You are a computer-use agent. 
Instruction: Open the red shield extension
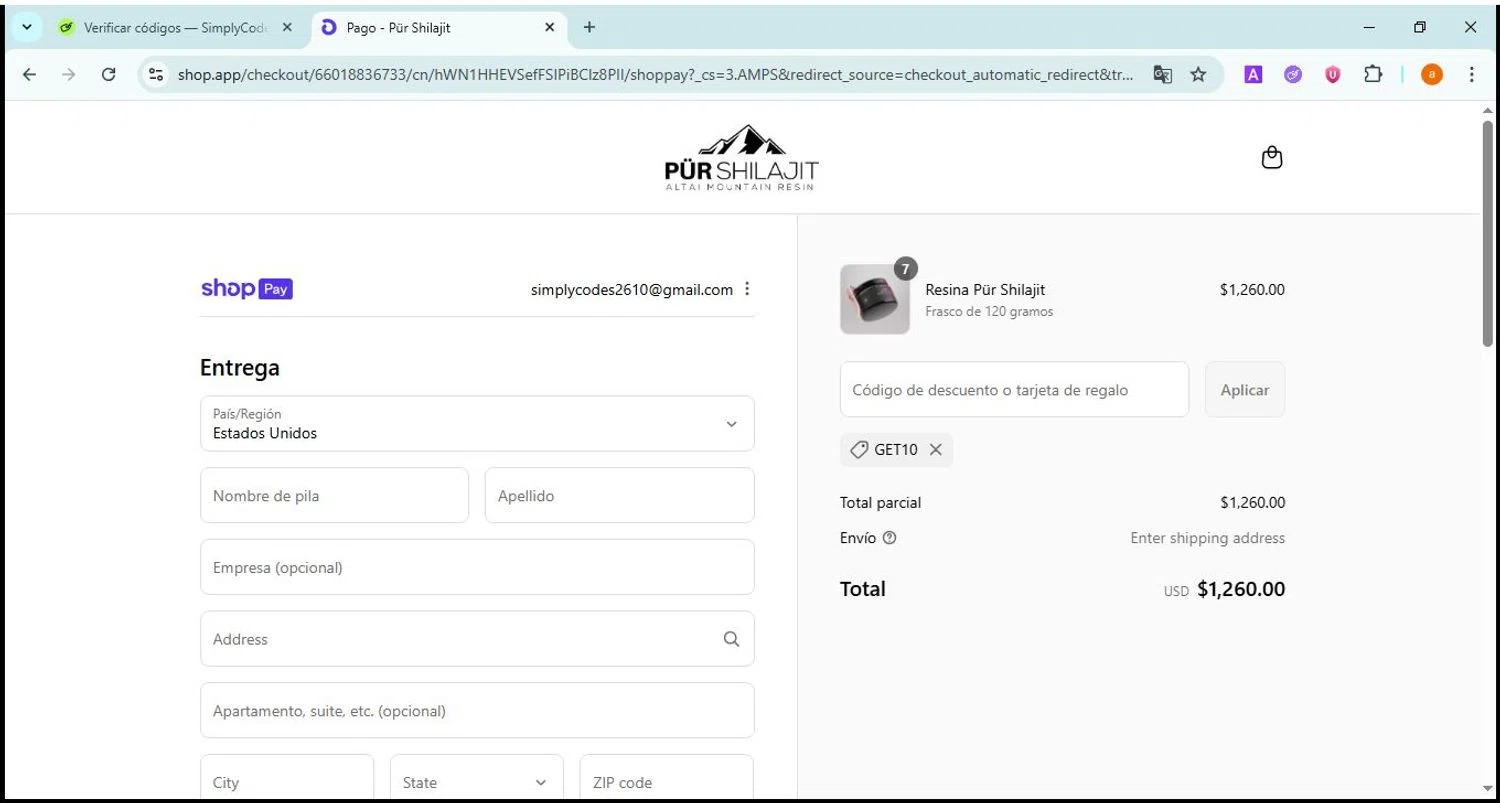click(1332, 74)
